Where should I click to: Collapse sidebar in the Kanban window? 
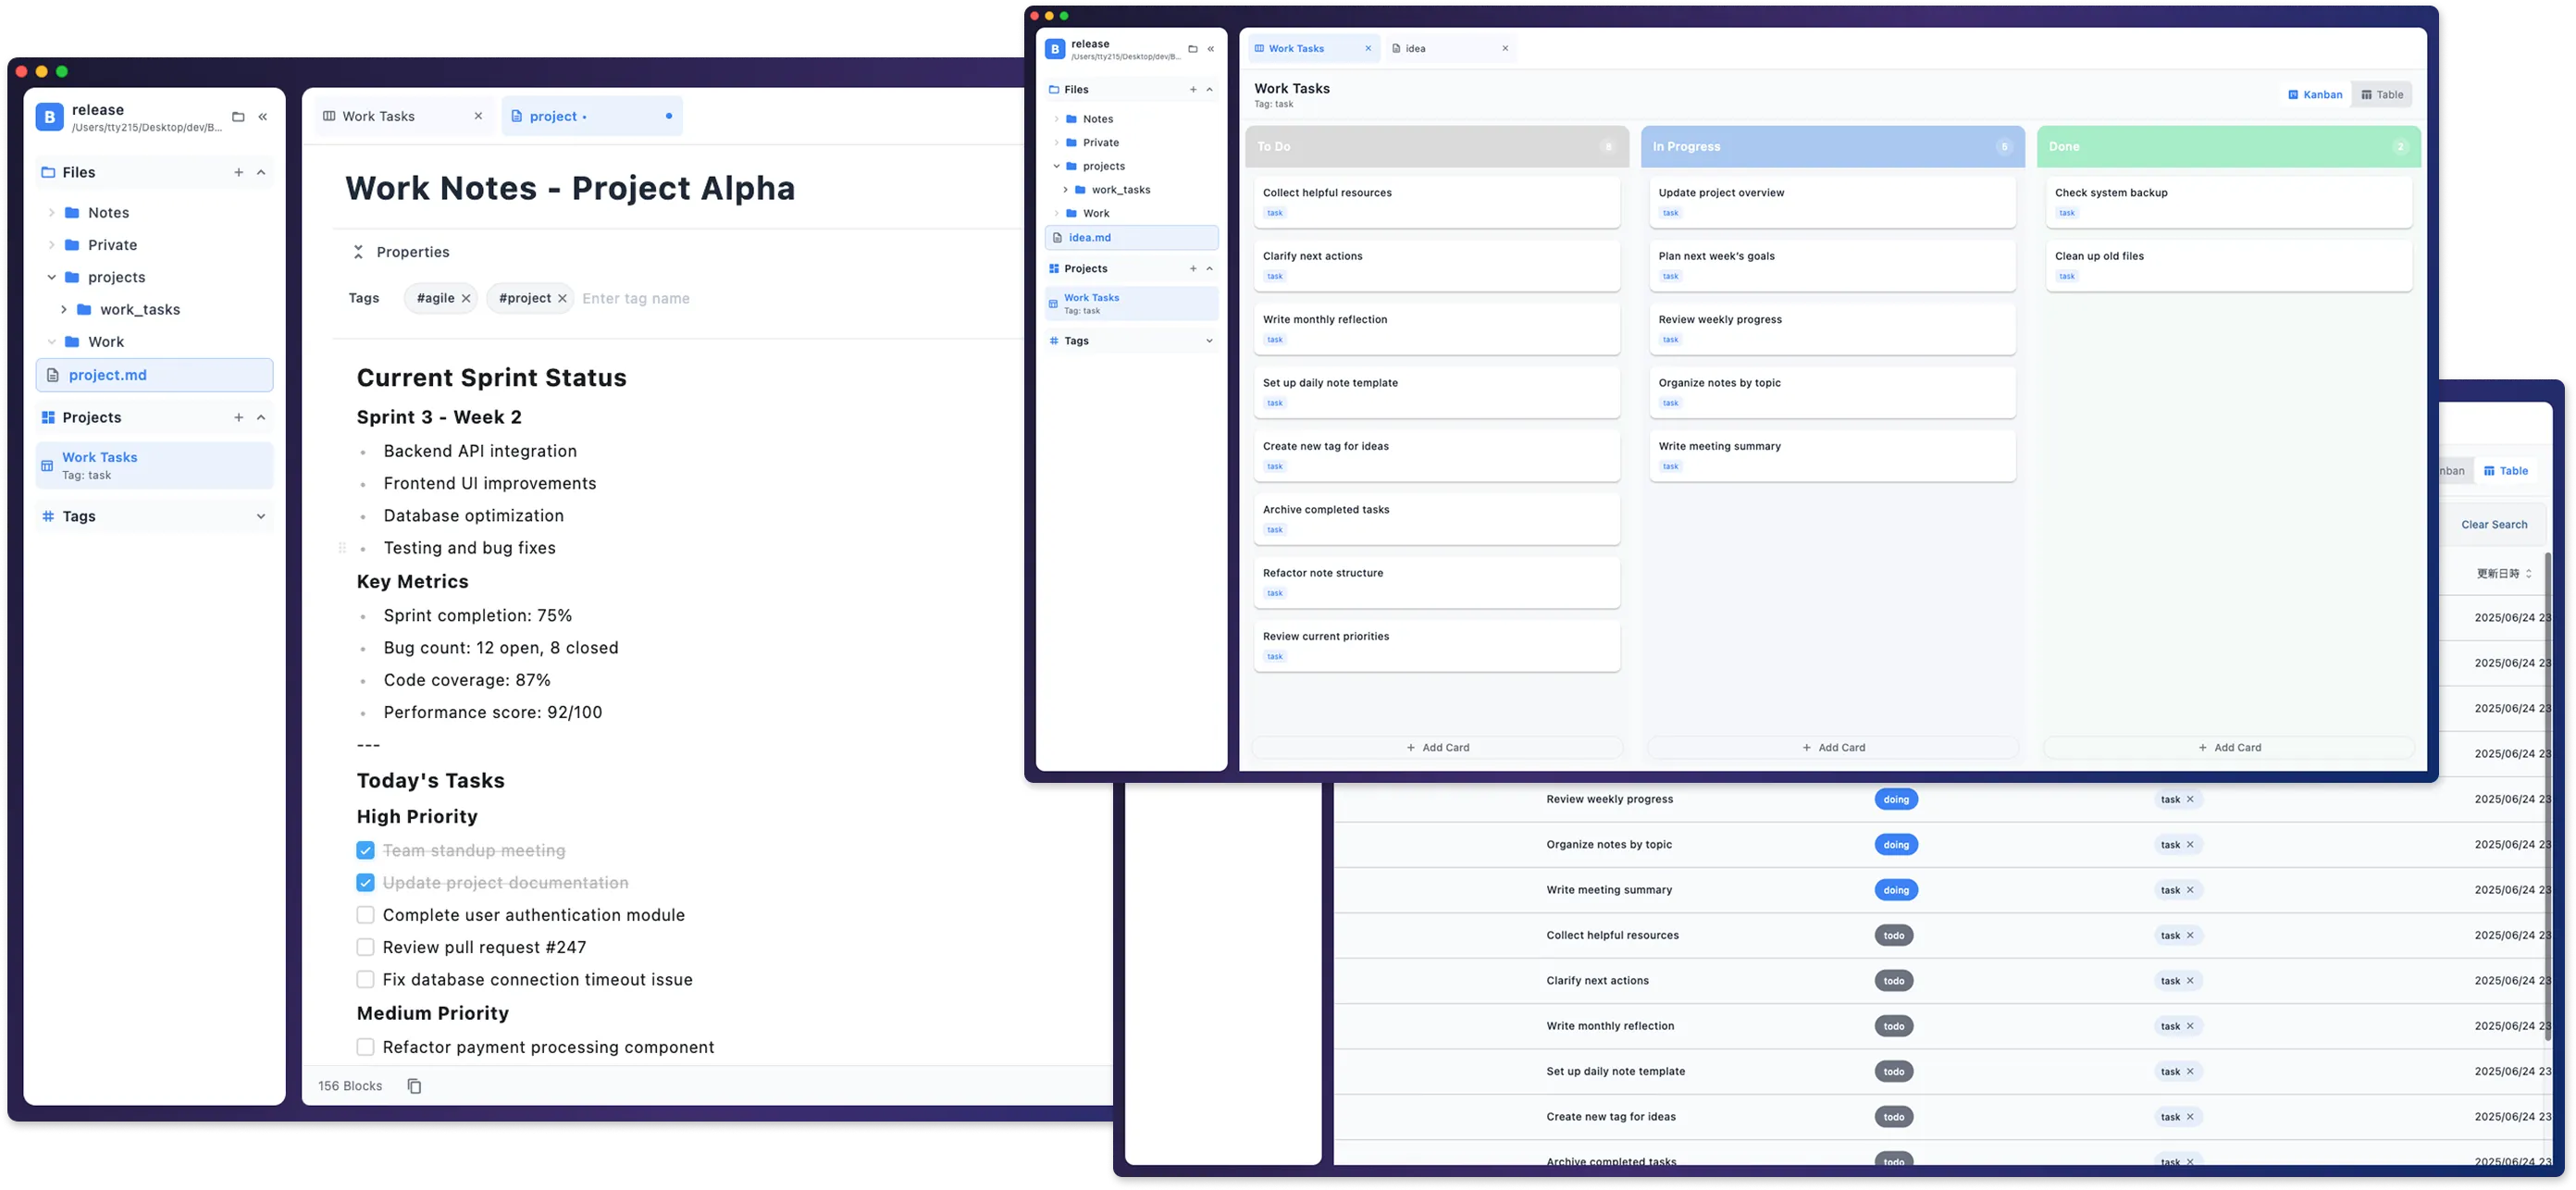click(1210, 49)
